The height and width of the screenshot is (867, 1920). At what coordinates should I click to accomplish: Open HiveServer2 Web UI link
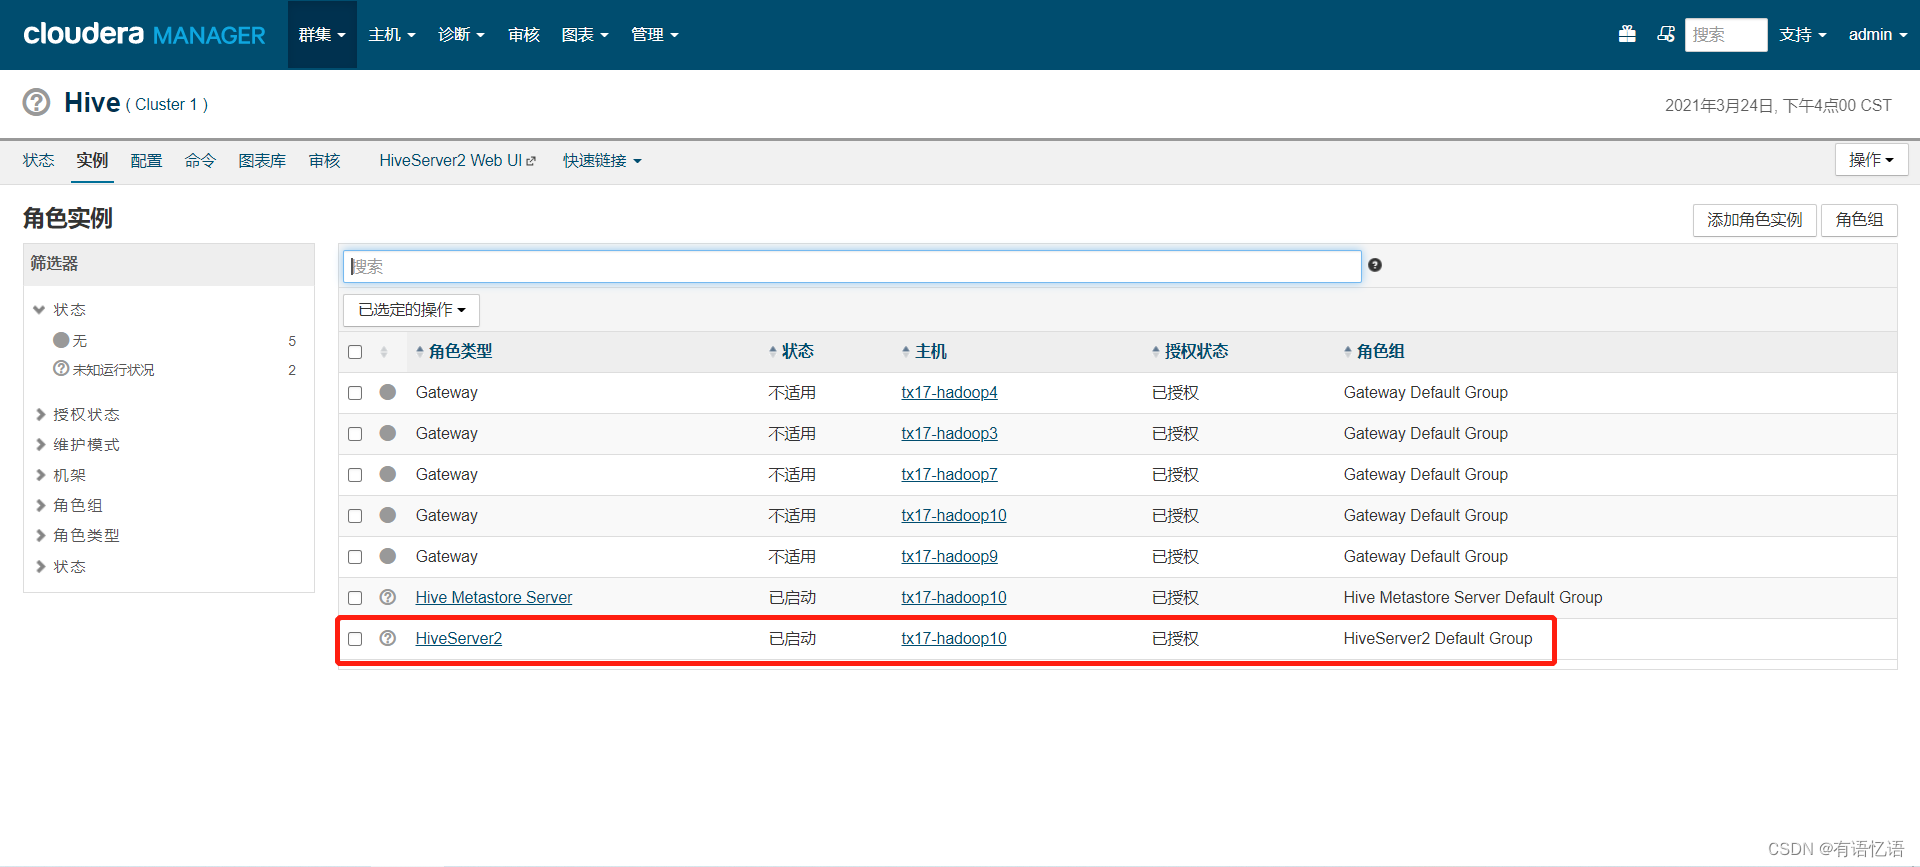[x=457, y=161]
